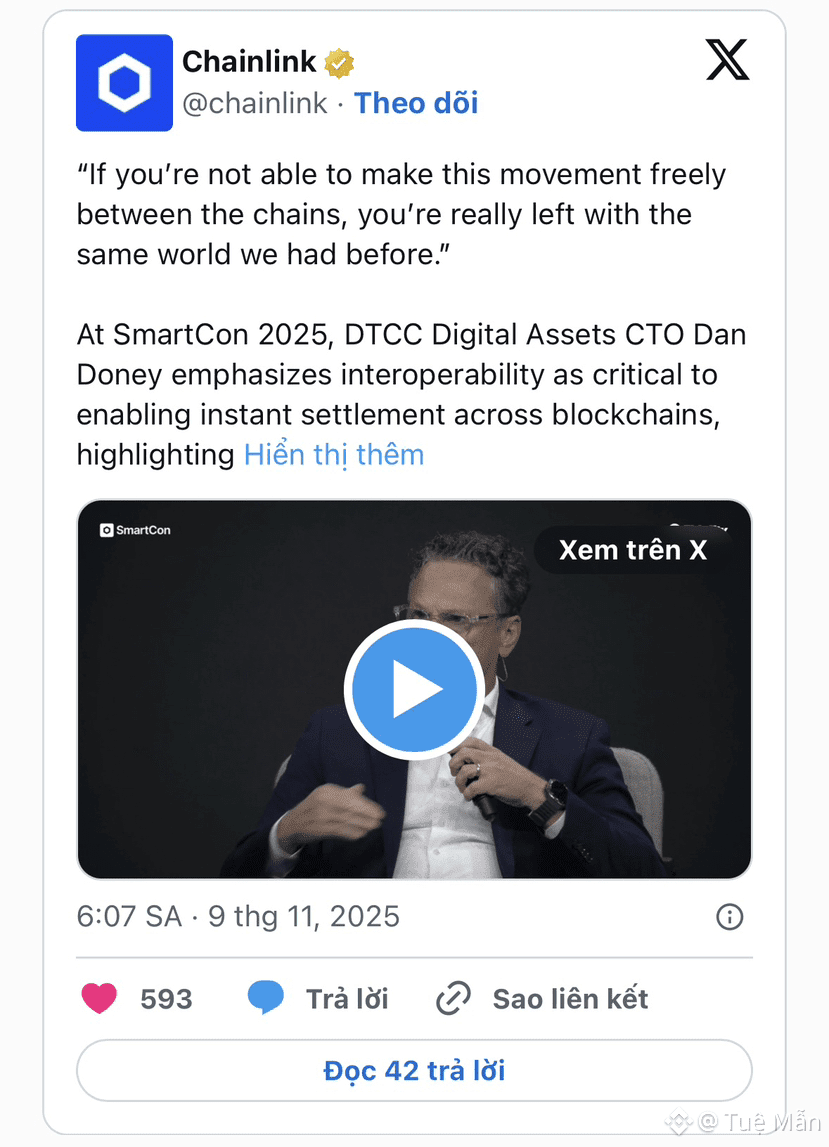Open the tweet info icon
The image size is (829, 1147).
point(730,916)
